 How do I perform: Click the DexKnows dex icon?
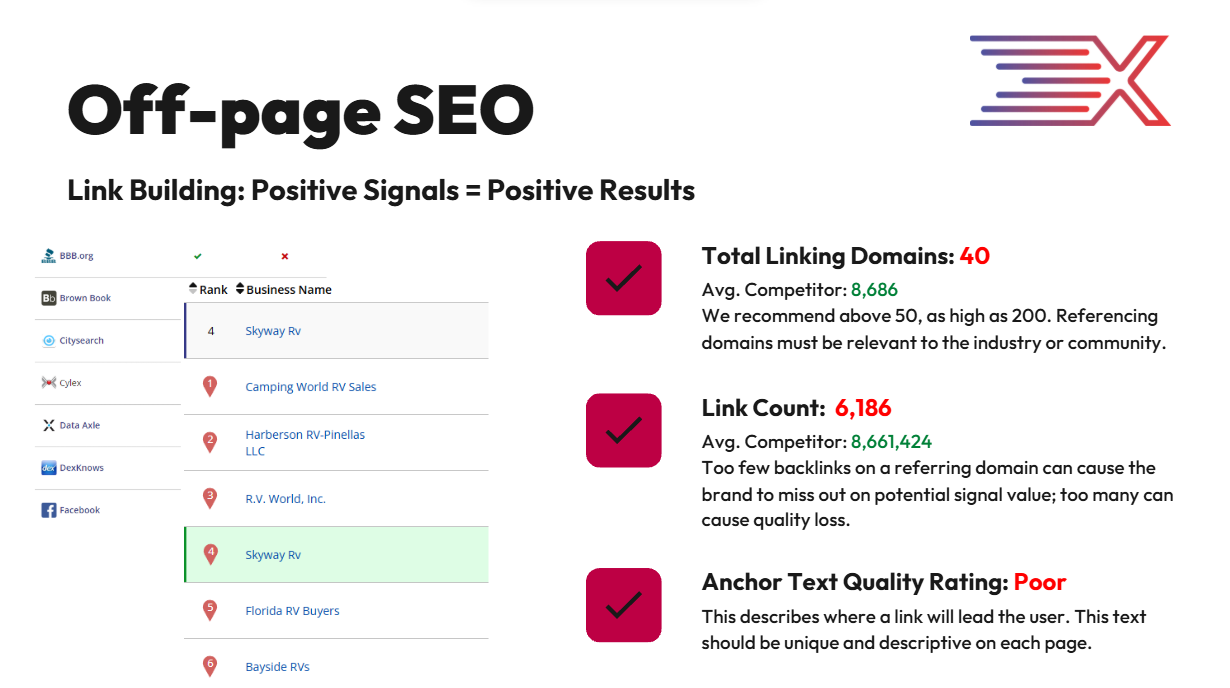48,468
